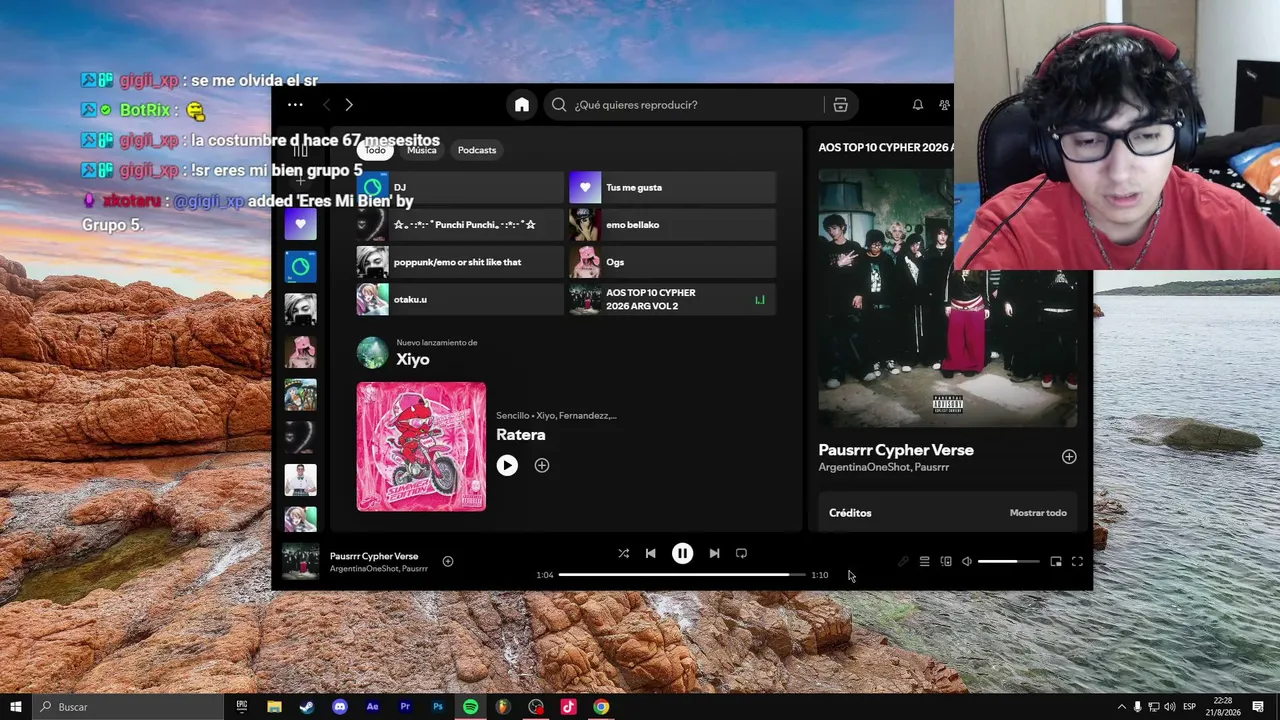Image resolution: width=1280 pixels, height=720 pixels.
Task: Open Liked Songs heart in the sidebar
Action: [300, 224]
